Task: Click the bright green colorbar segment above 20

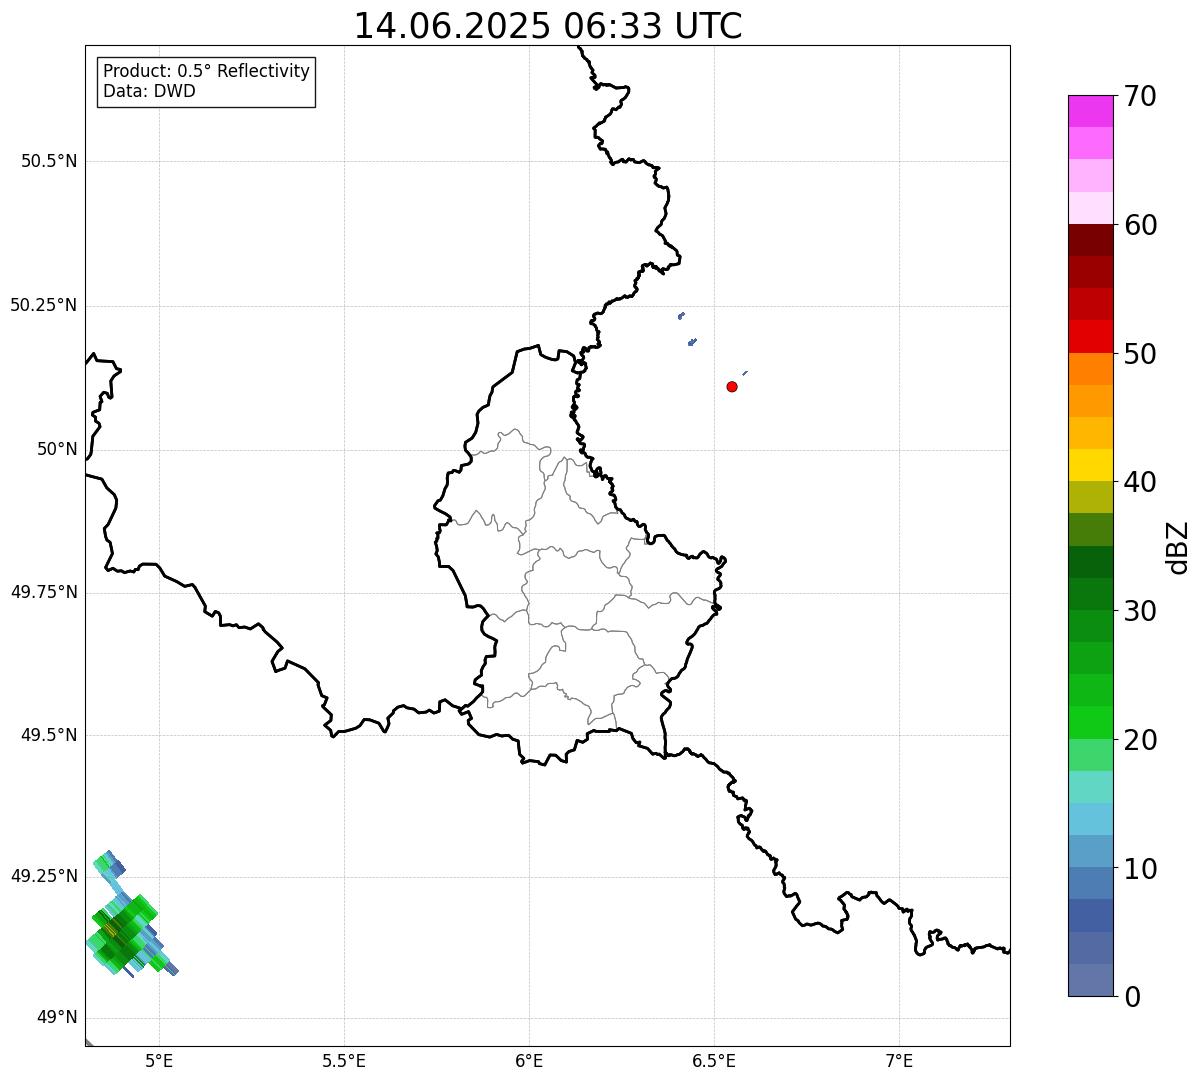Action: pos(1090,723)
